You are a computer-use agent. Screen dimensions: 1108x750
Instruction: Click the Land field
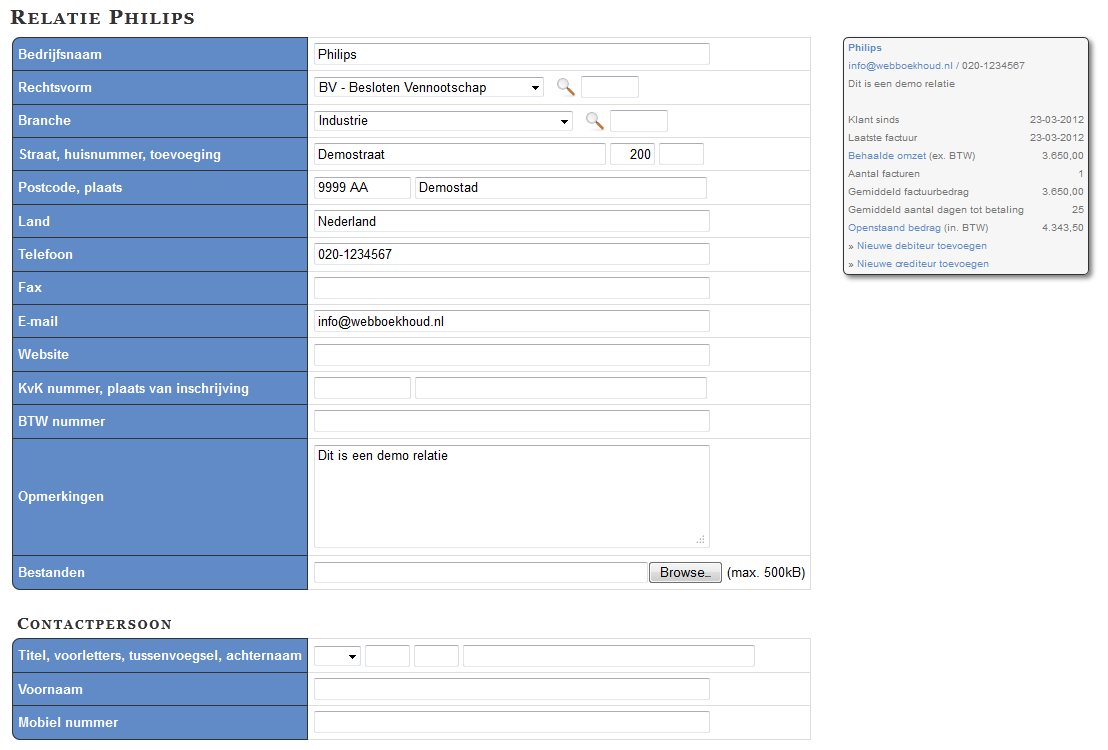coord(512,221)
